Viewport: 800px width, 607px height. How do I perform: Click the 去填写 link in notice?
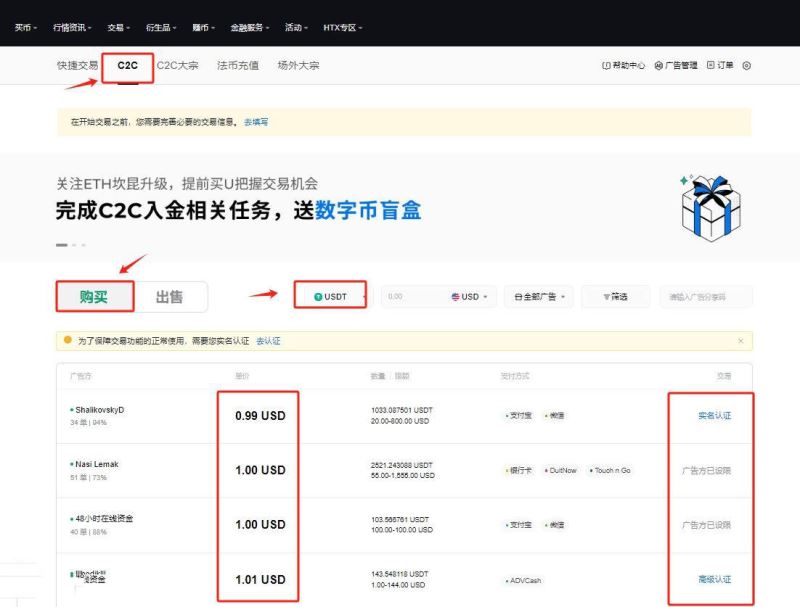click(256, 122)
